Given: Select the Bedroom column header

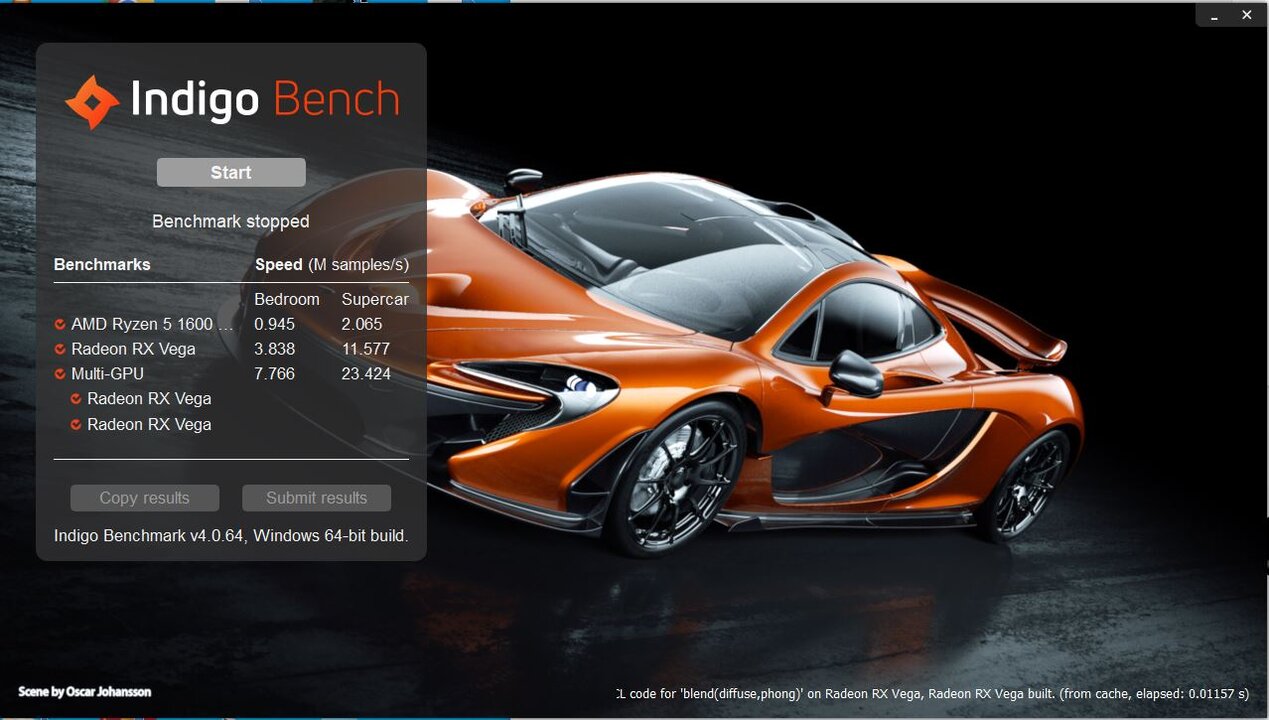Looking at the screenshot, I should tap(287, 299).
